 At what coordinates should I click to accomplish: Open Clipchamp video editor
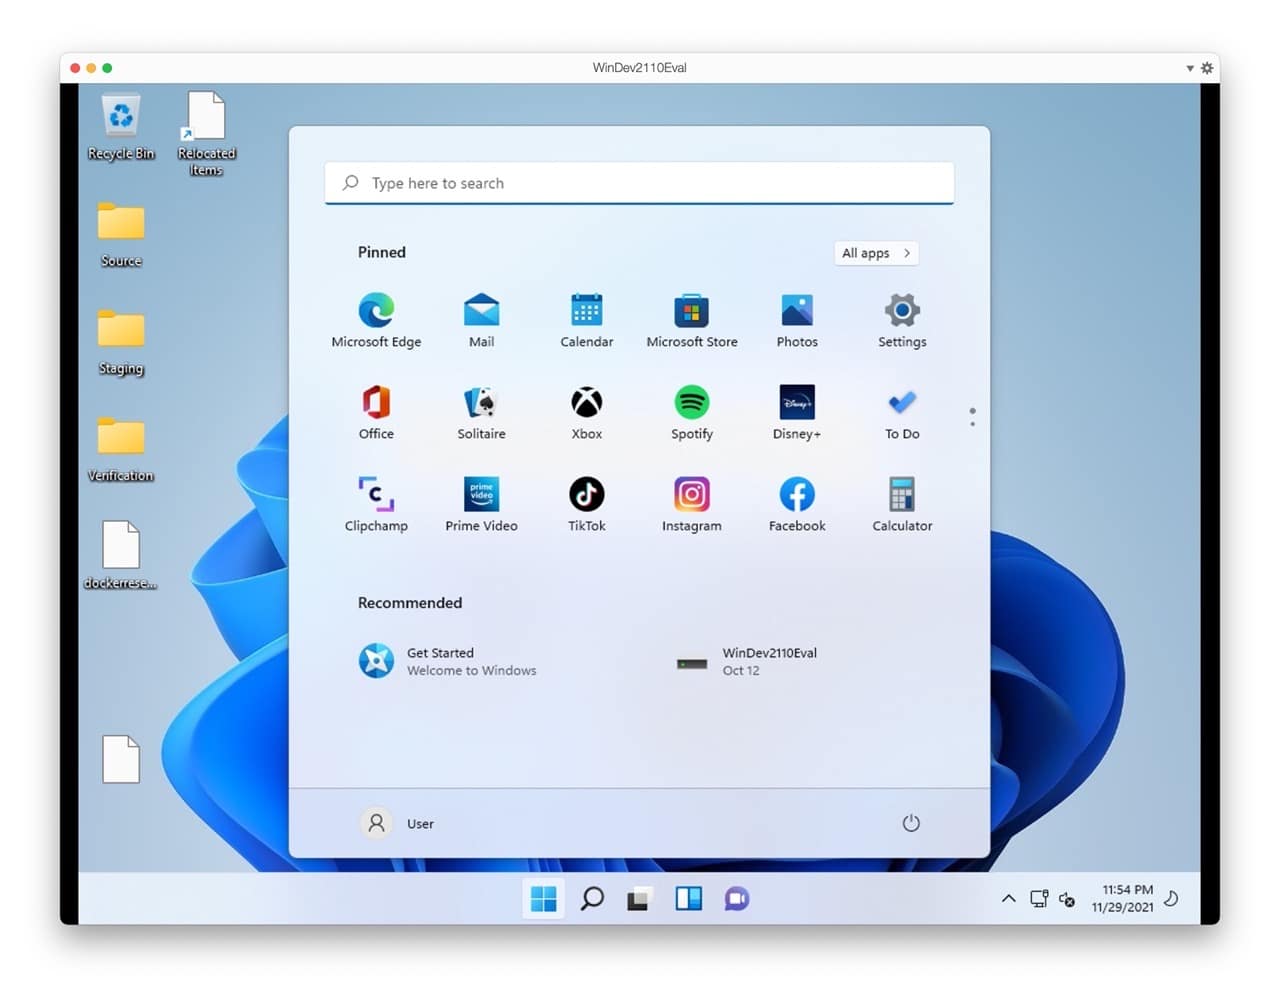tap(376, 504)
